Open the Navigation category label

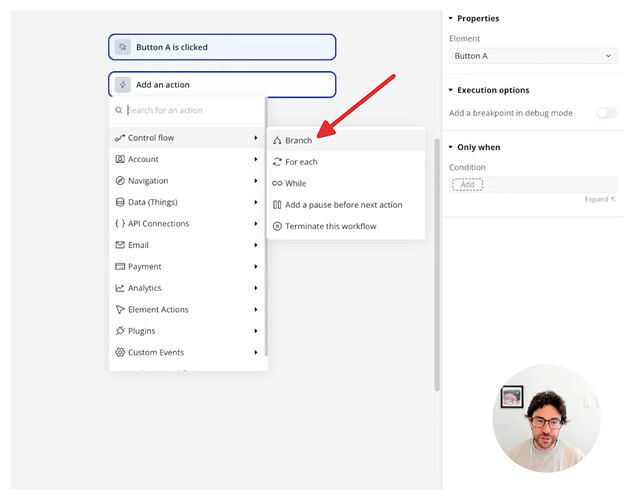pyautogui.click(x=148, y=180)
